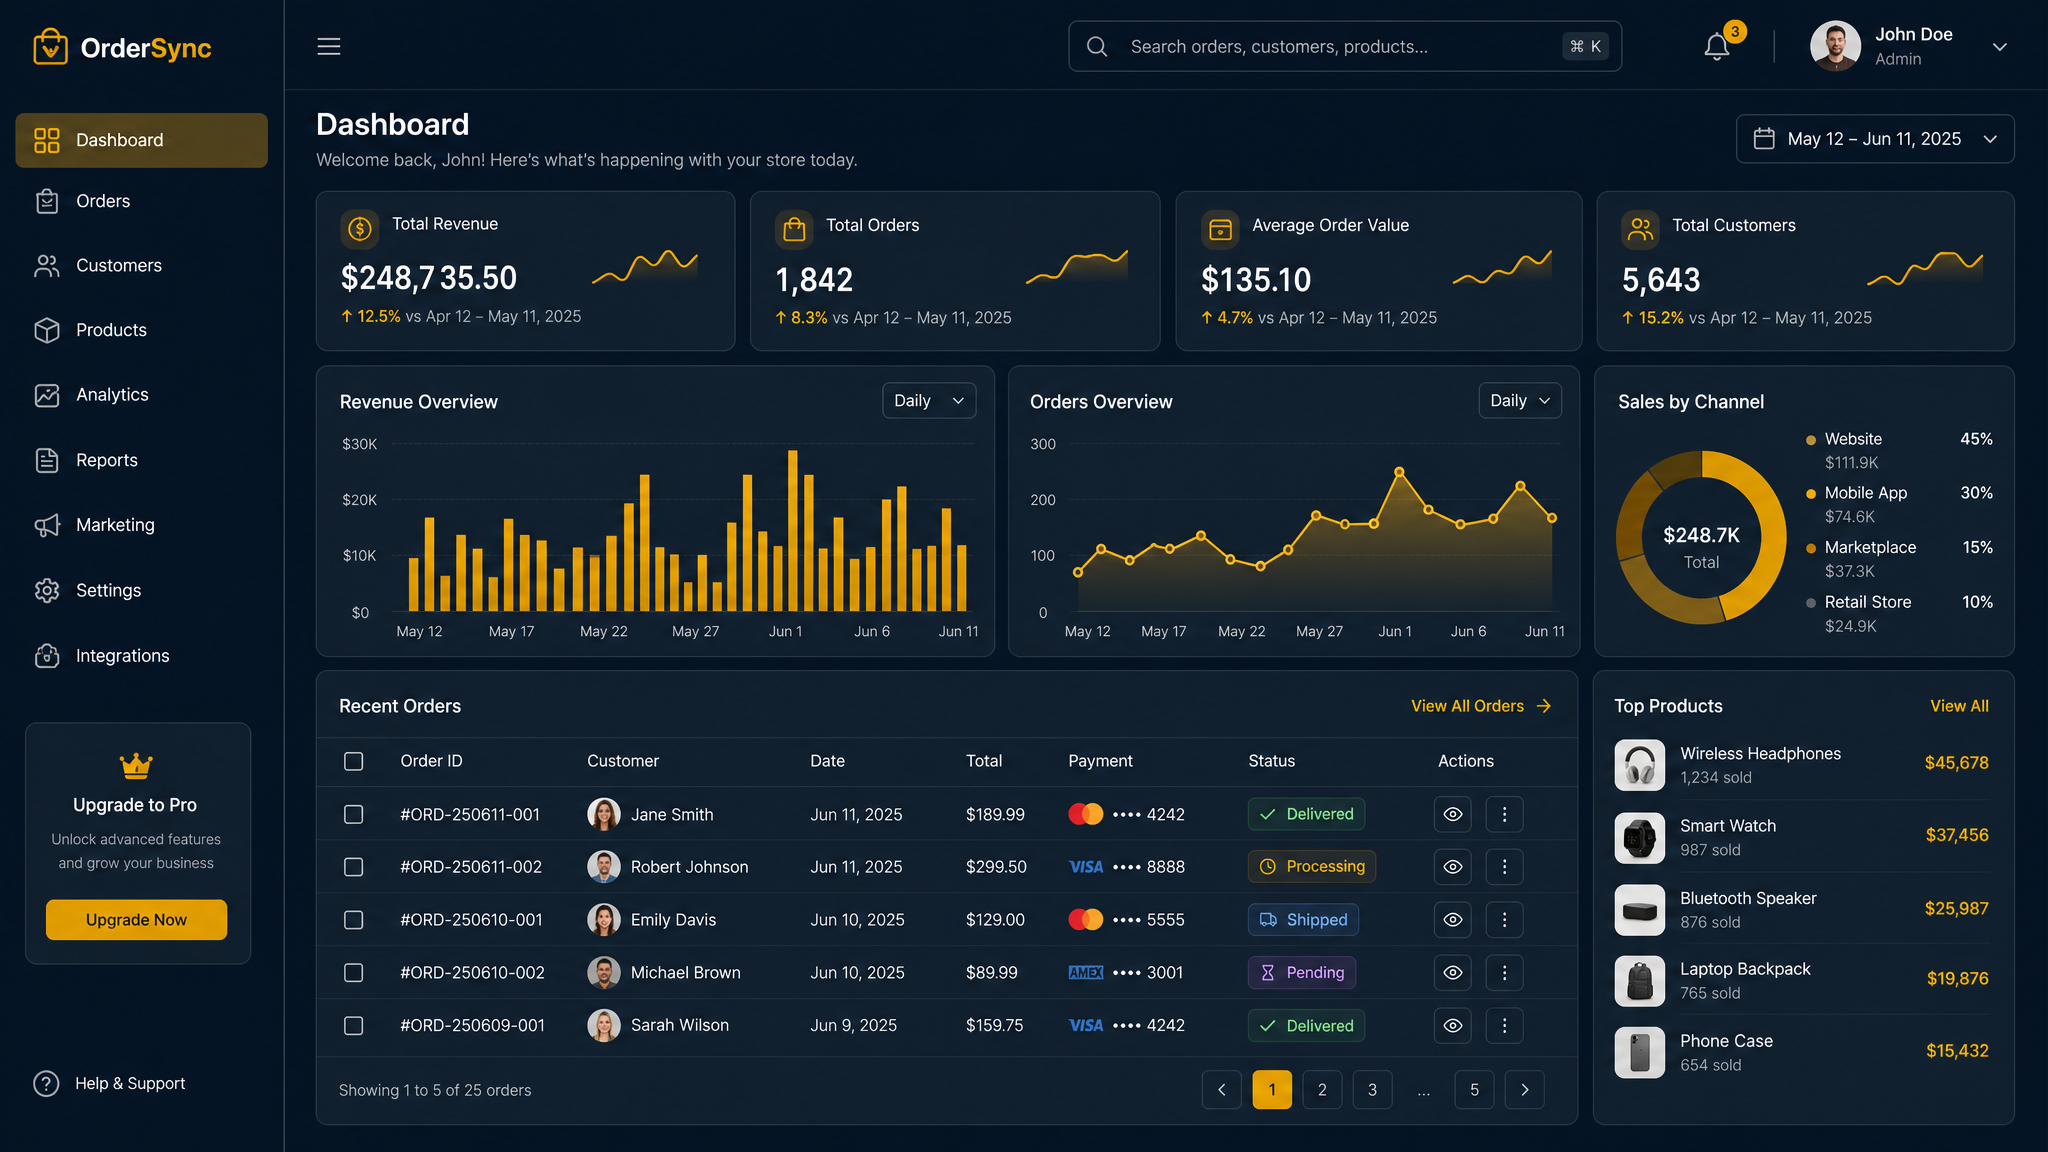Click the Help & Support question icon
This screenshot has height=1152, width=2048.
pos(46,1084)
